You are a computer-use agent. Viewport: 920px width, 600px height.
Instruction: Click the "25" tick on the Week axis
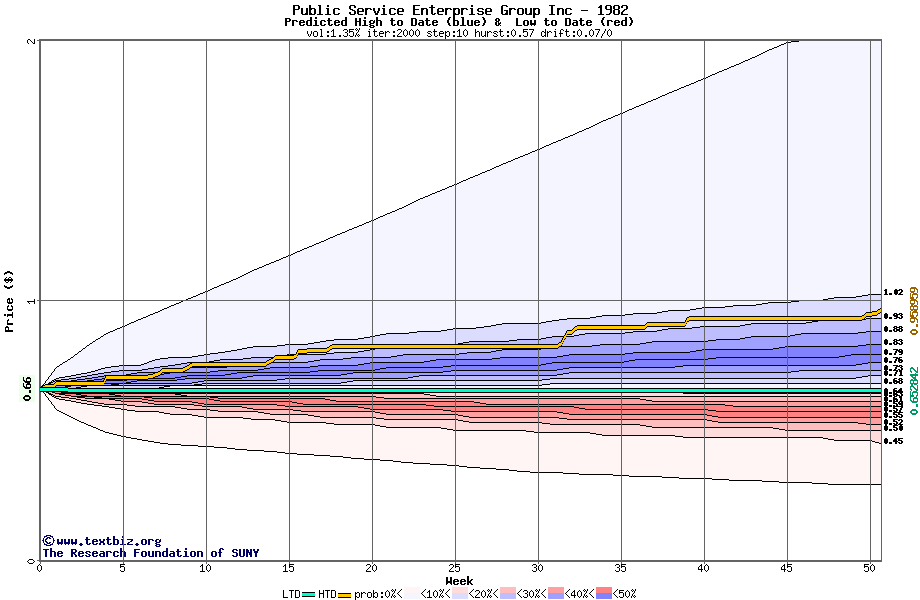pyautogui.click(x=455, y=568)
